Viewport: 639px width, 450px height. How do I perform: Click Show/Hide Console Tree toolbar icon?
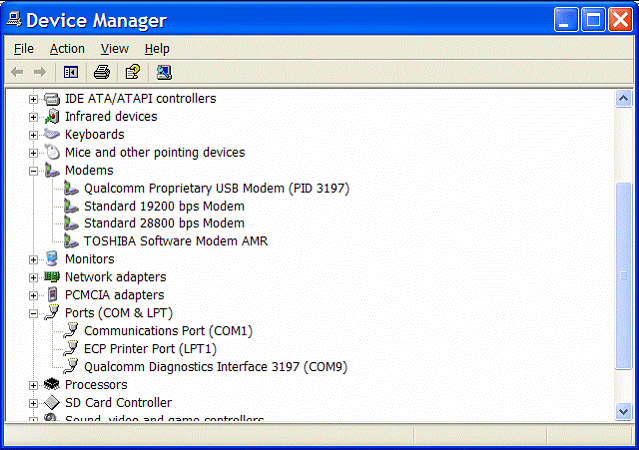(70, 72)
